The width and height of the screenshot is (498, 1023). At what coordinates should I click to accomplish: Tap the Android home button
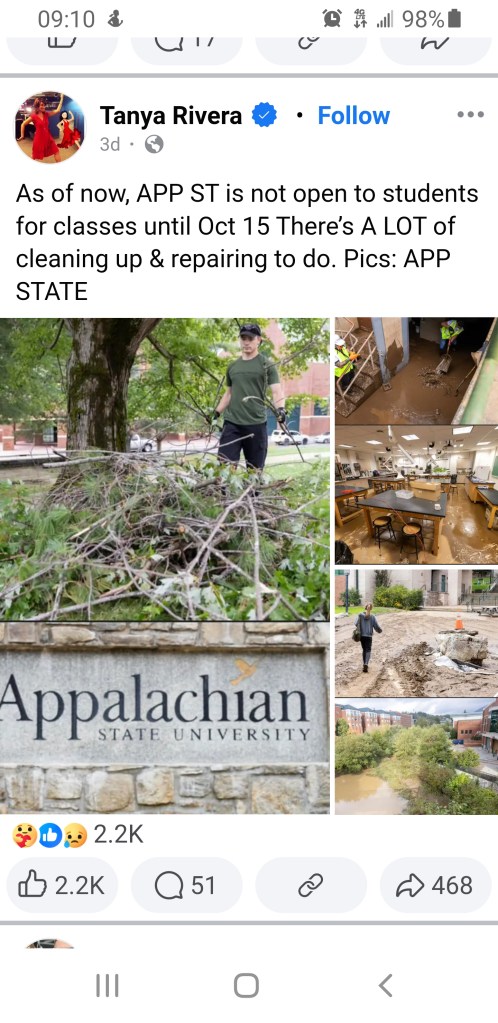click(246, 985)
